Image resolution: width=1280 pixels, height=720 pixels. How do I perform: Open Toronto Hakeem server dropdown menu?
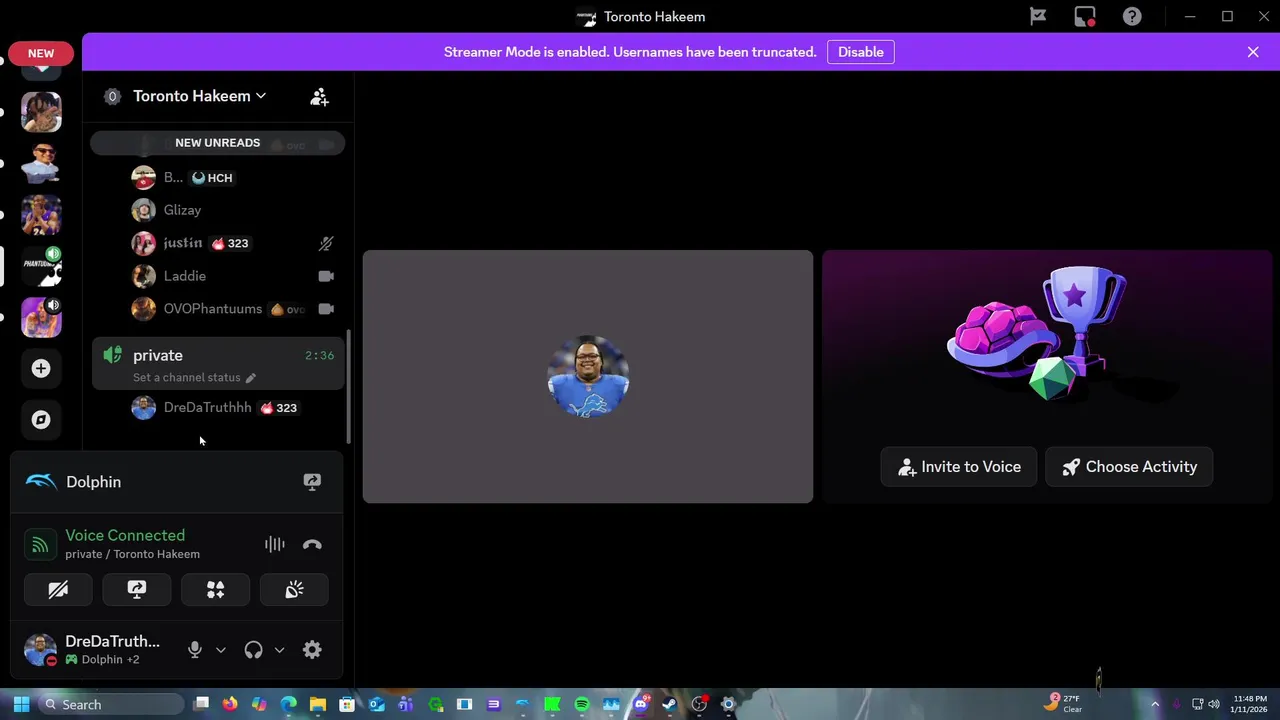(x=200, y=96)
